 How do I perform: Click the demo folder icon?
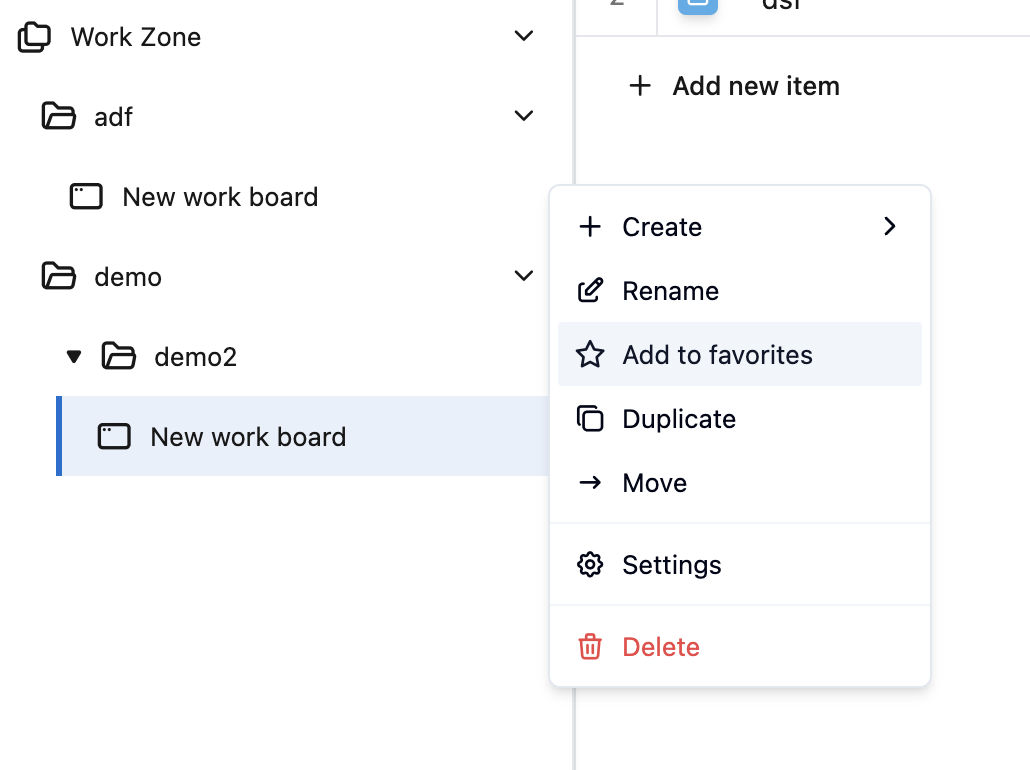coord(59,276)
